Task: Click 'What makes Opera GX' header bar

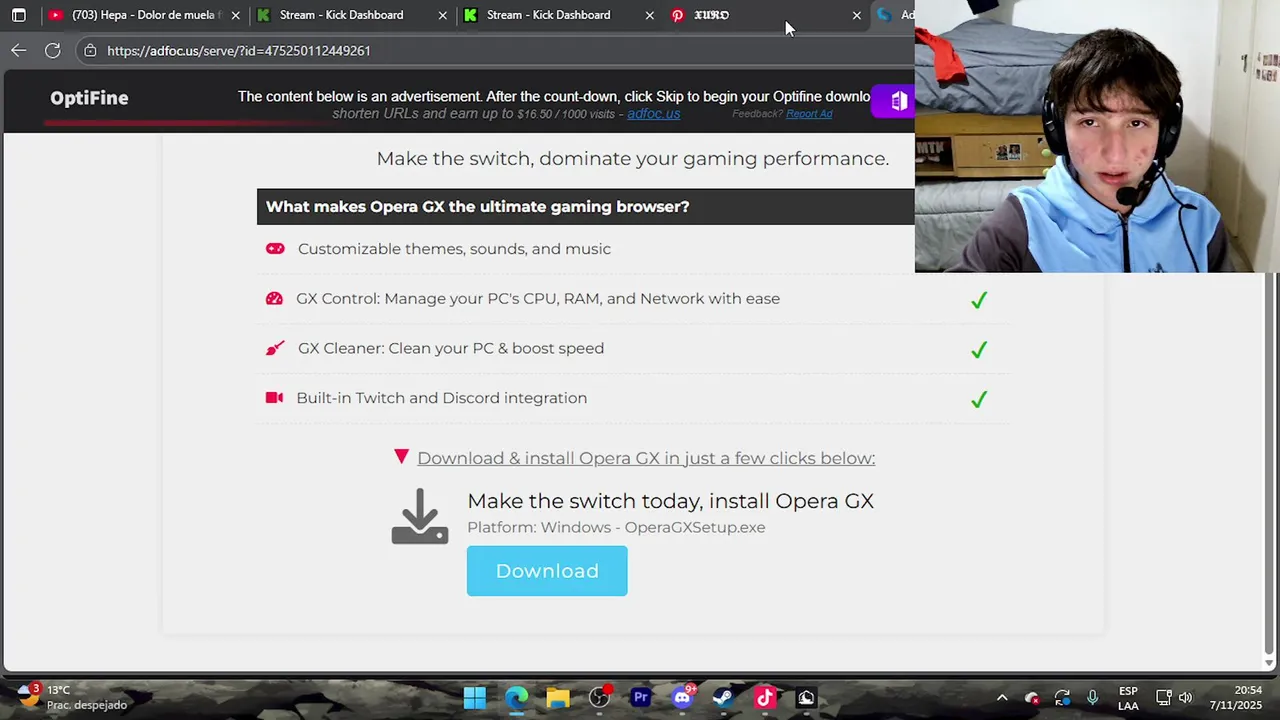Action: tap(586, 207)
